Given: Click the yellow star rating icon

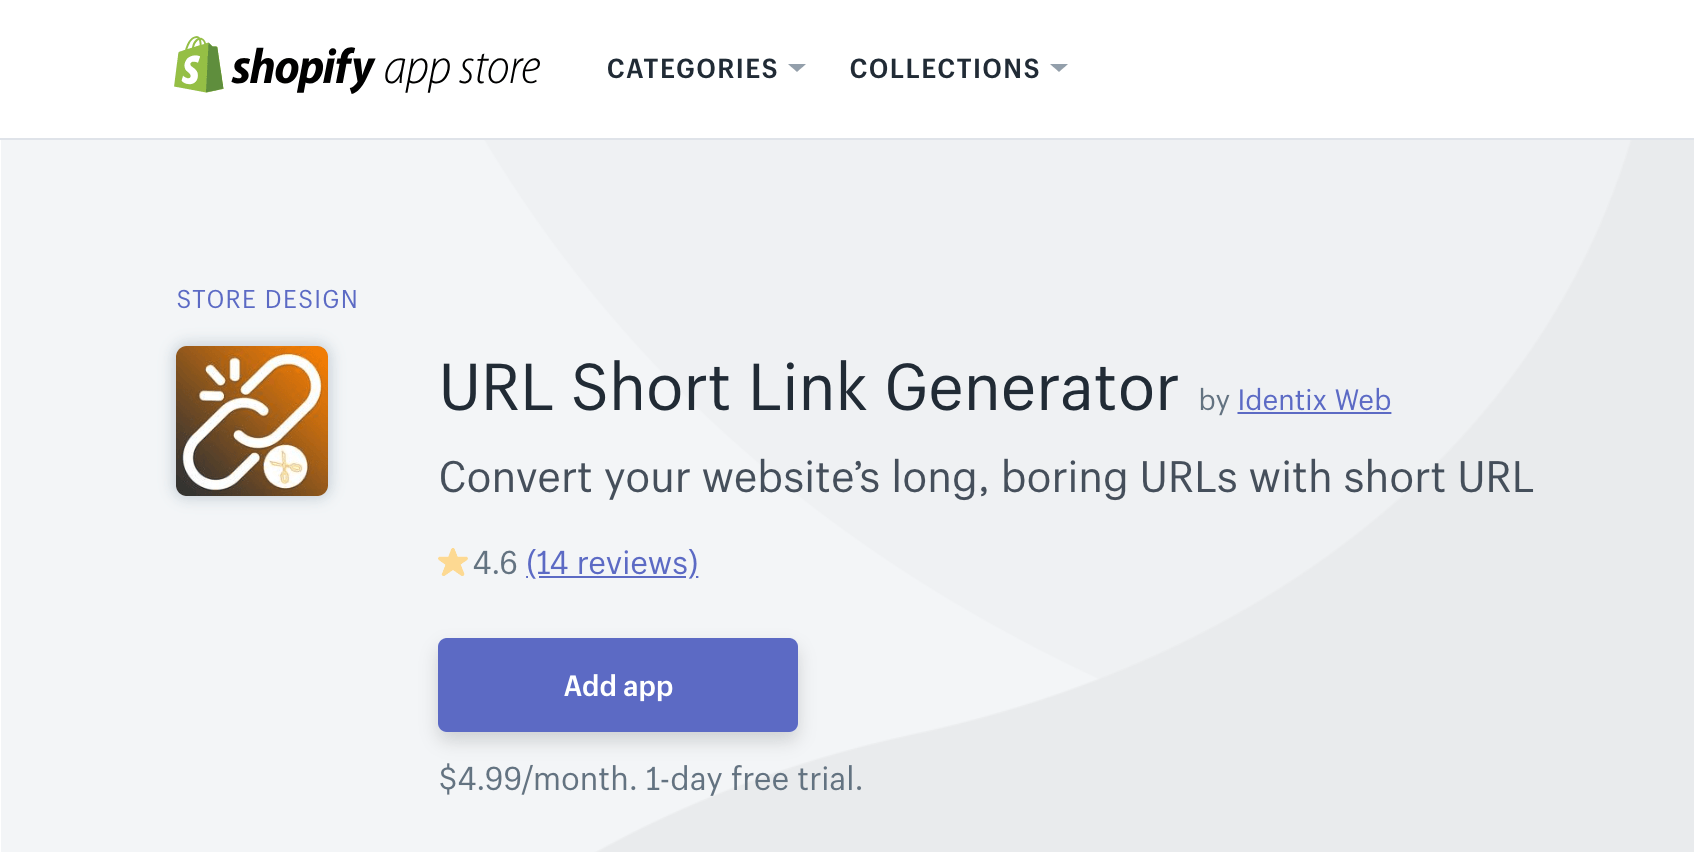Looking at the screenshot, I should [452, 562].
